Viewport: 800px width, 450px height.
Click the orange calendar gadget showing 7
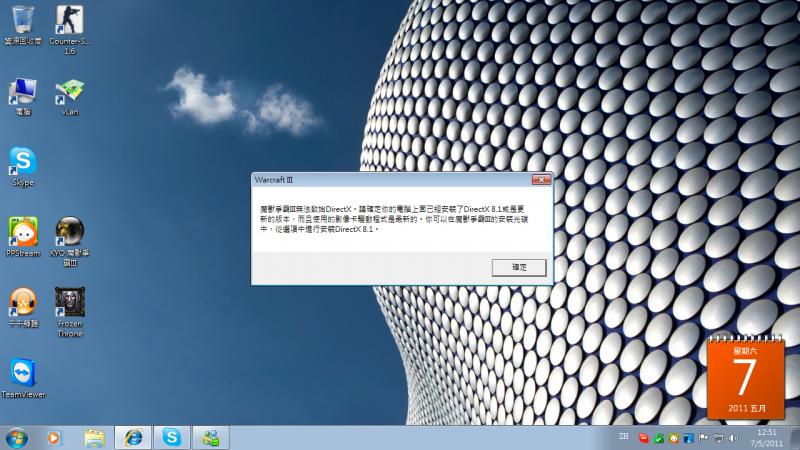[x=745, y=377]
